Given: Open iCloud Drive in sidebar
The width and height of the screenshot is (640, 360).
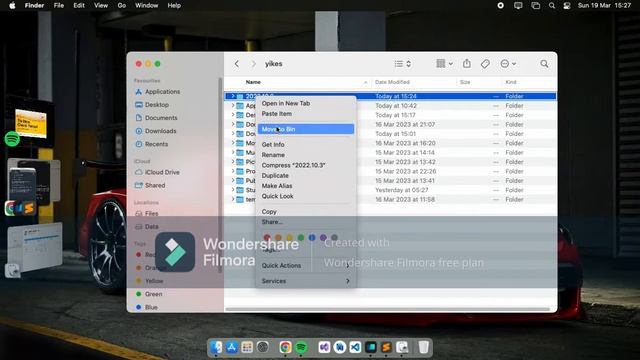Looking at the screenshot, I should click(157, 172).
